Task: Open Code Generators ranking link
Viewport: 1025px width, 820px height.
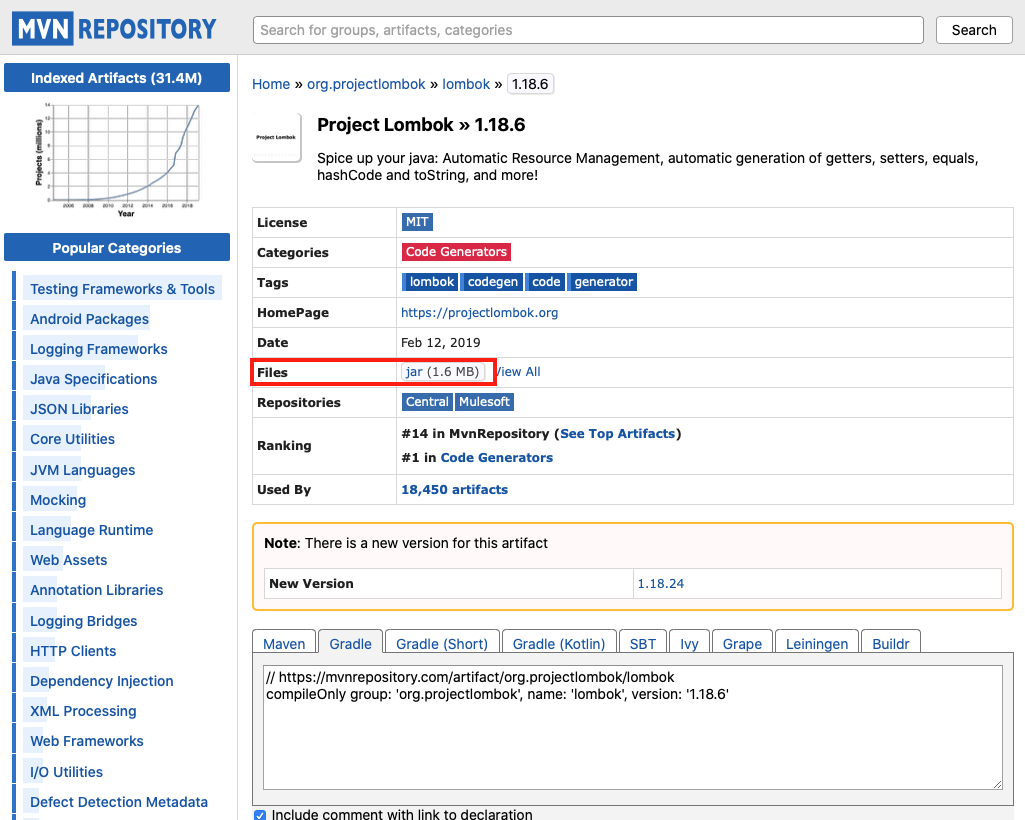Action: (497, 458)
